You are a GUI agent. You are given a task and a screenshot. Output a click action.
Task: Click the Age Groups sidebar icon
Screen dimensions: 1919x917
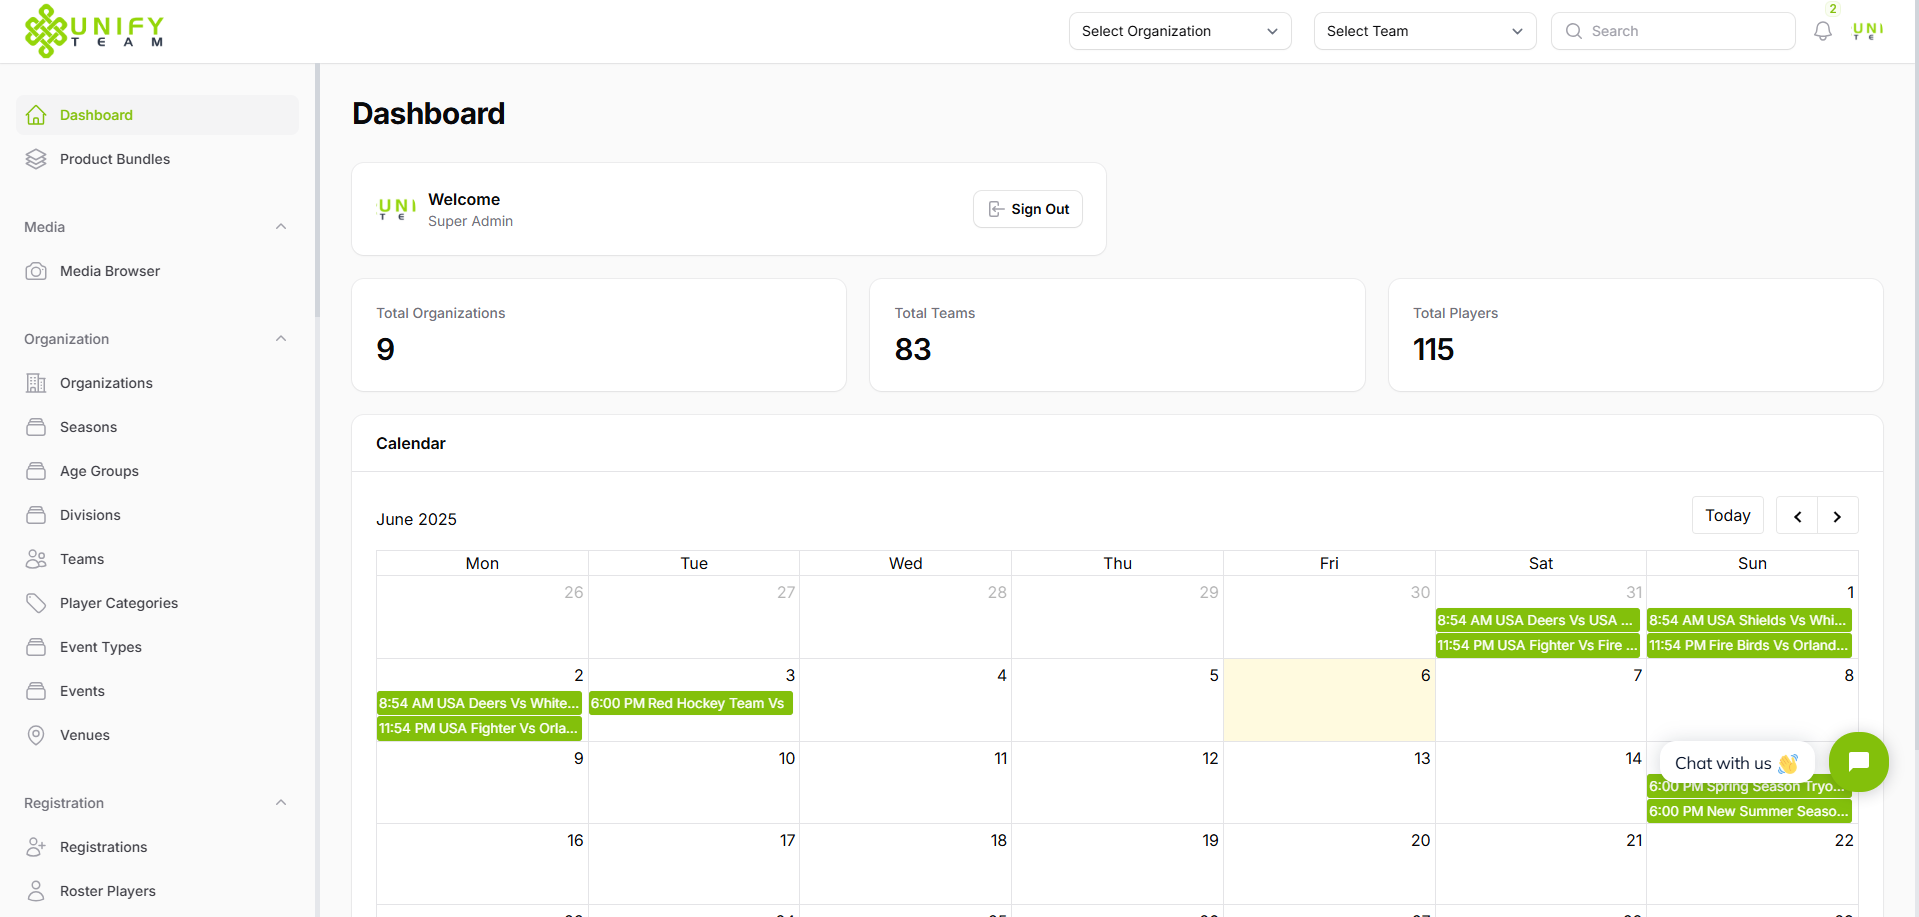point(36,471)
